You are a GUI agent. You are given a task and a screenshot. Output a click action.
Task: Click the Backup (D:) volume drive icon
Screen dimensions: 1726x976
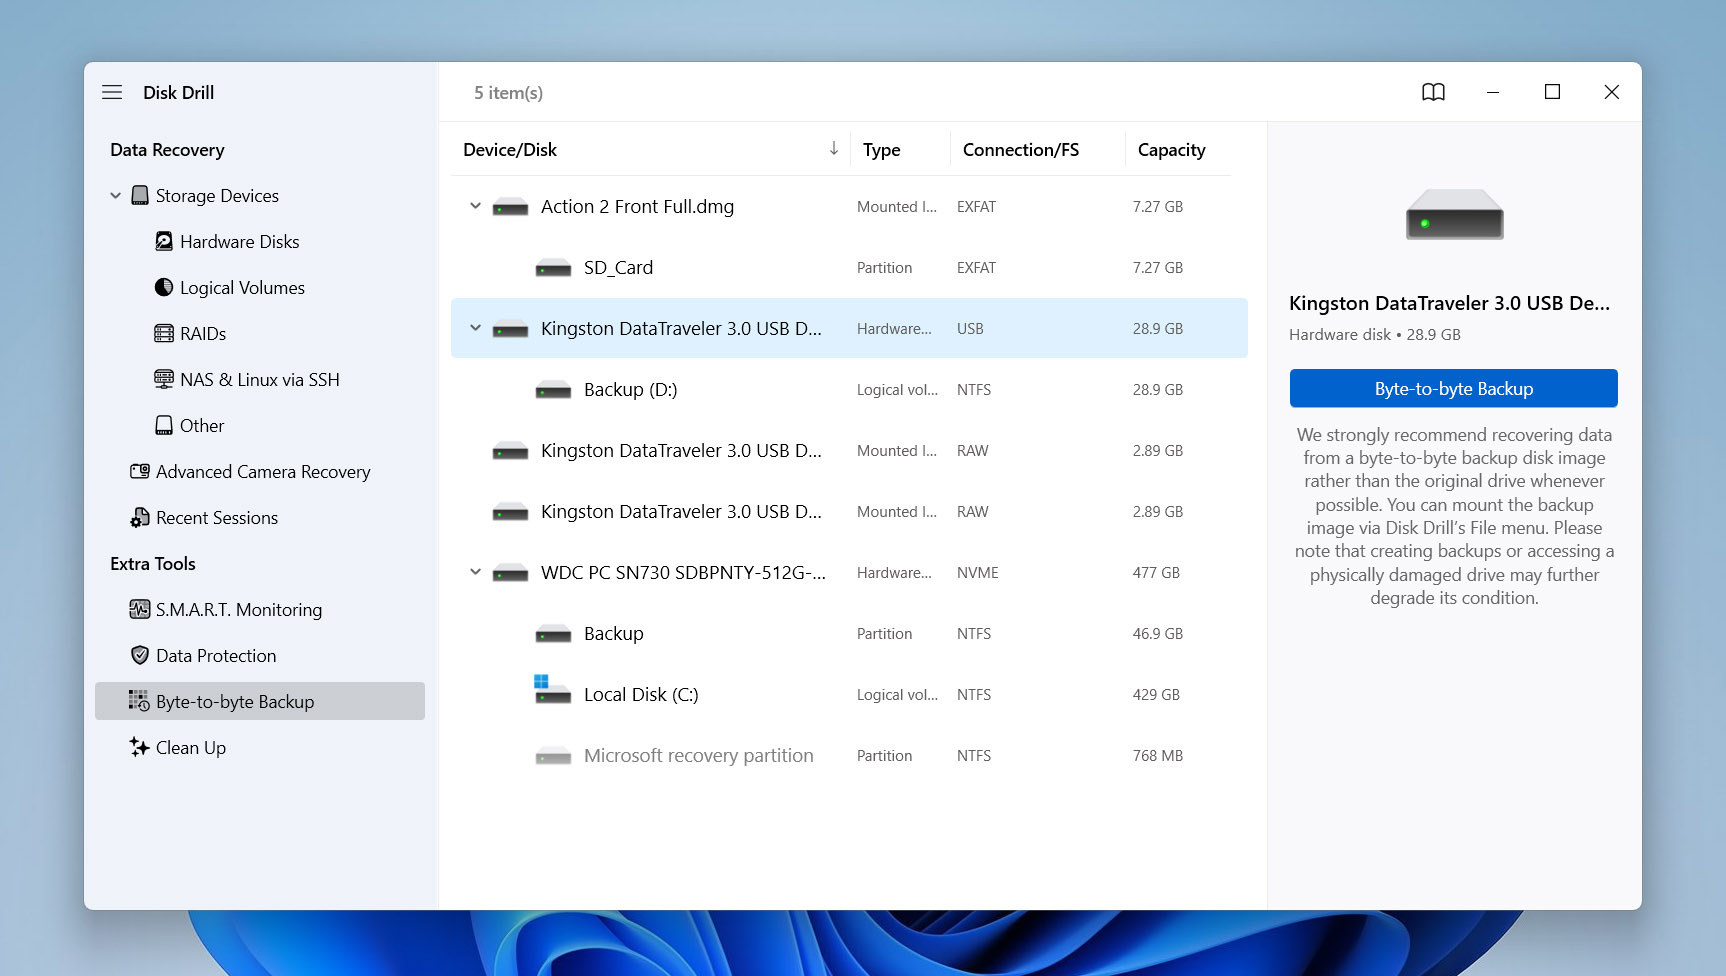(x=553, y=390)
